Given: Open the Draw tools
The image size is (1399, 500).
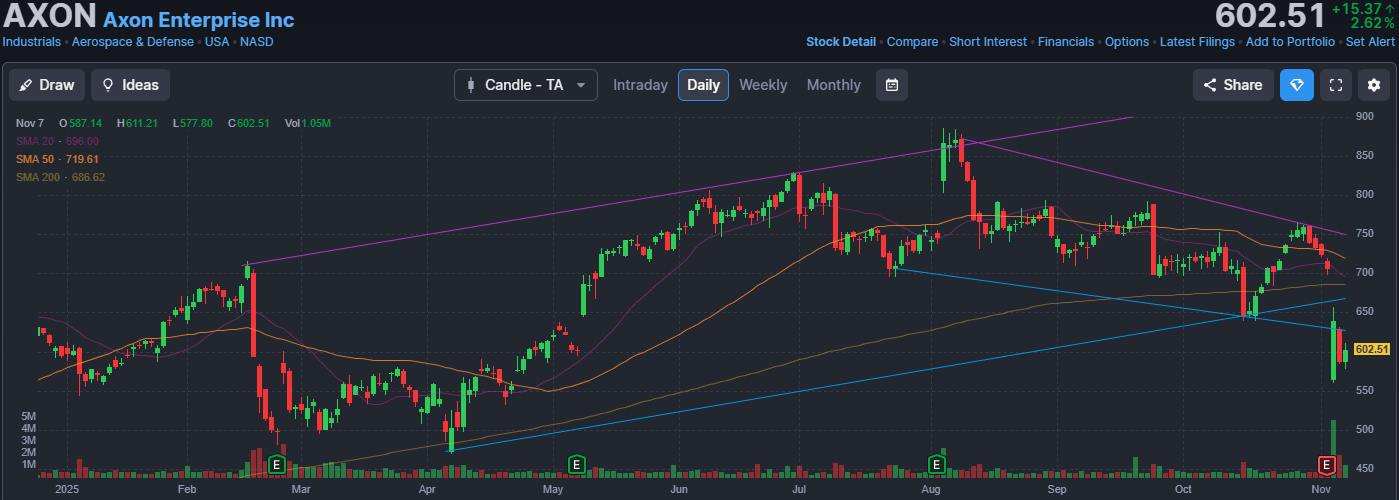Looking at the screenshot, I should click(47, 85).
